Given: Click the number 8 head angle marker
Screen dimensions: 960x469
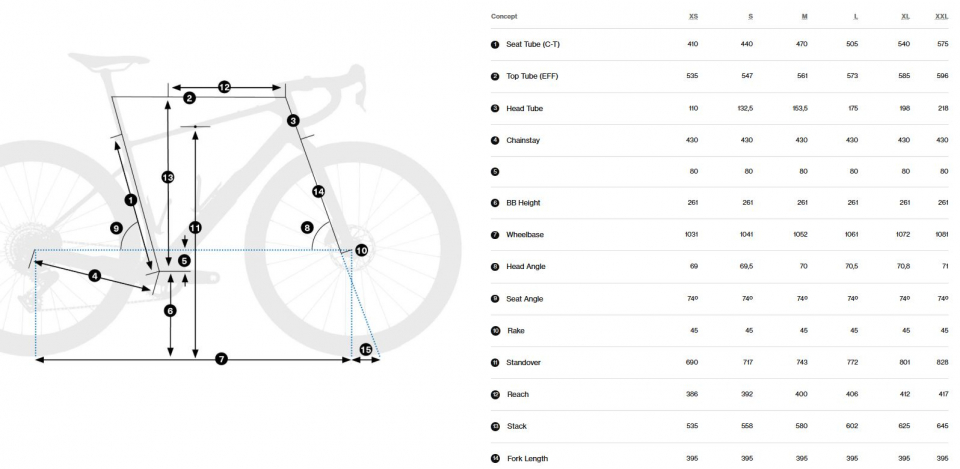Looking at the screenshot, I should (307, 228).
